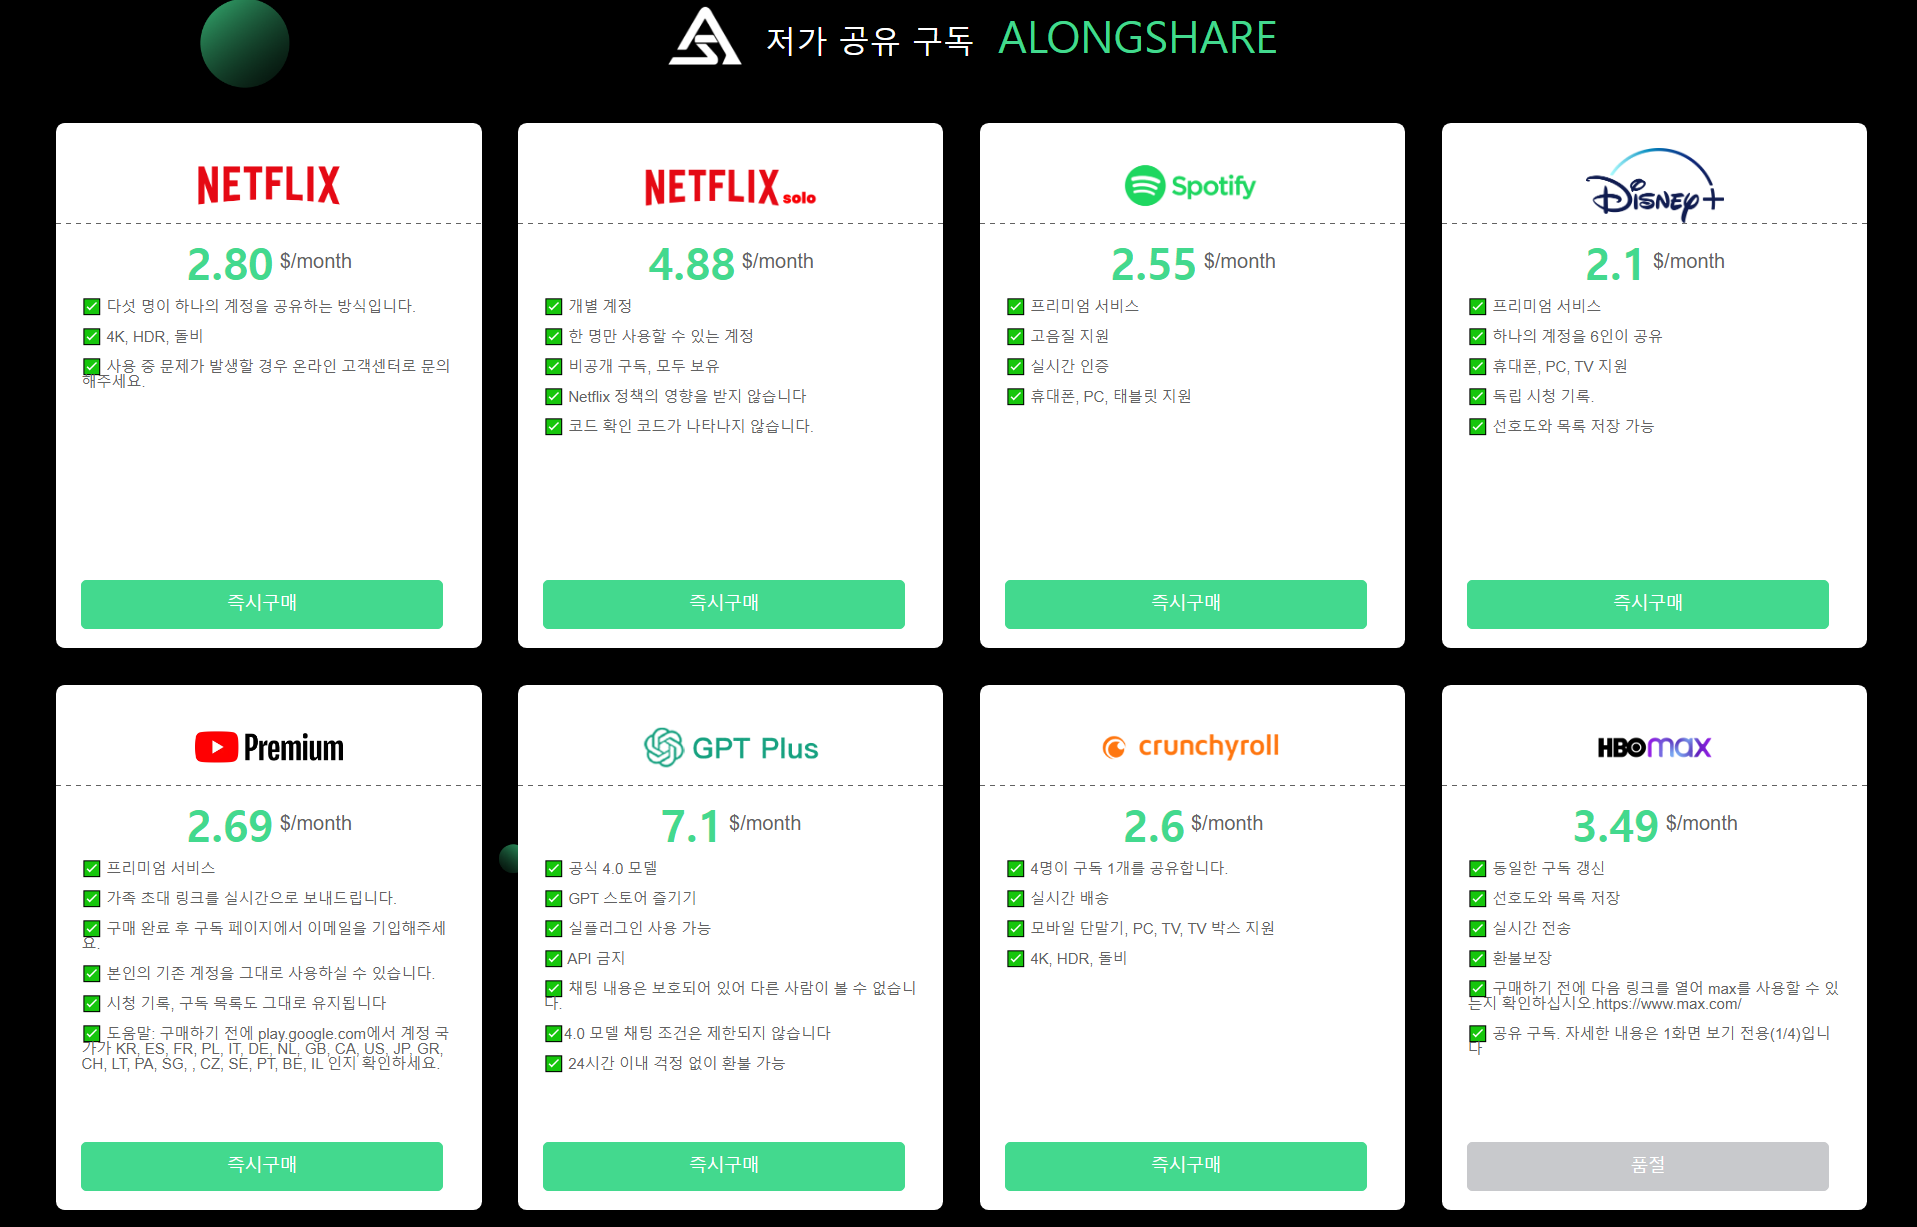
Task: Click the ALONGSHARE triangle logo icon
Action: pos(704,37)
